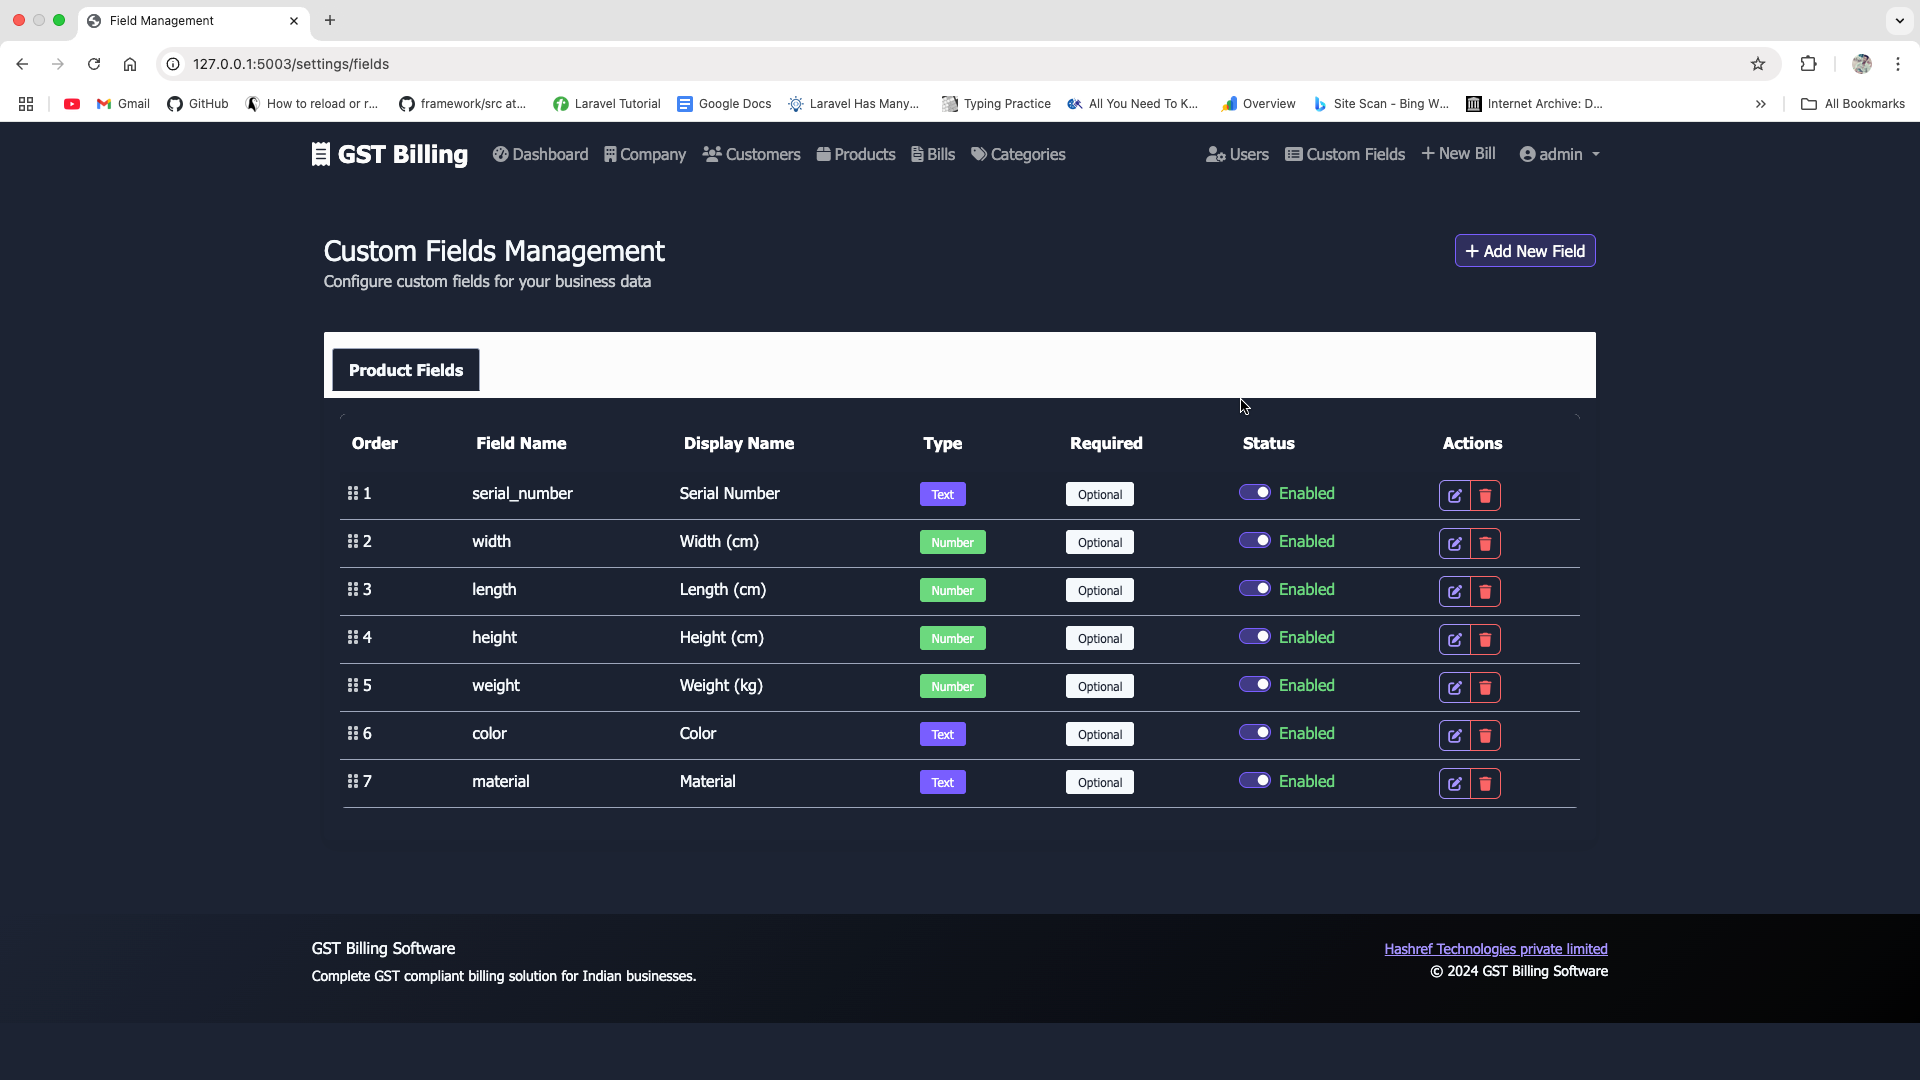Disable the height field status switch

click(1254, 636)
